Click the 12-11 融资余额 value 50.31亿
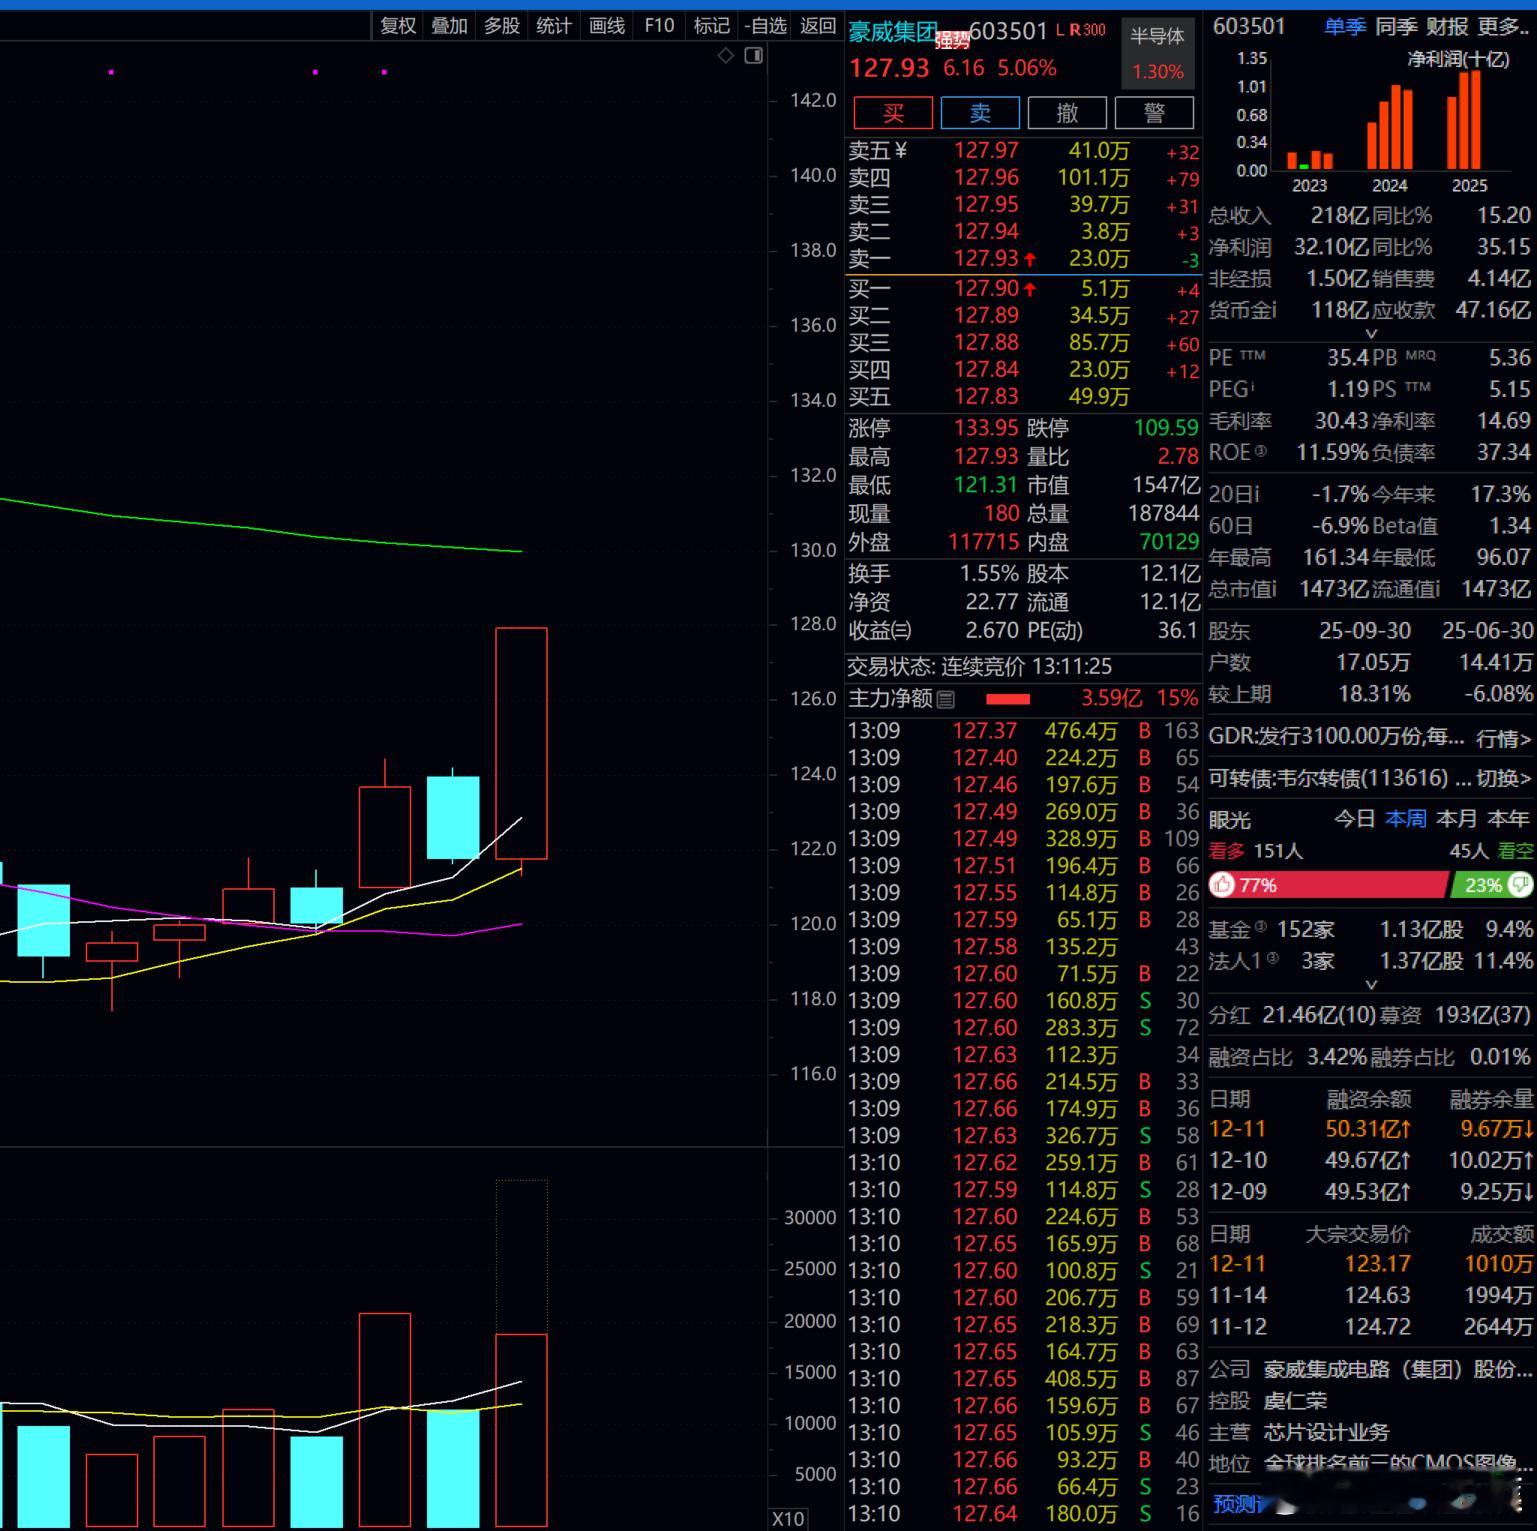The height and width of the screenshot is (1531, 1537). [x=1368, y=1129]
